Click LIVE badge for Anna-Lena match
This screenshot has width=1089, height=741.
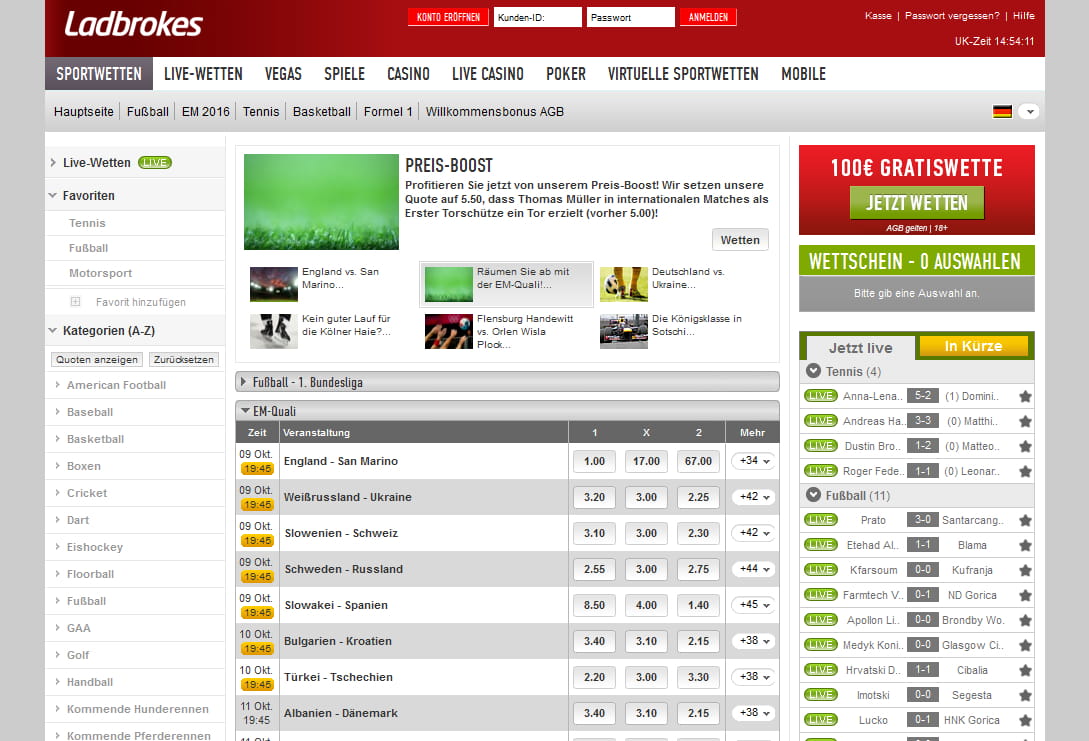pyautogui.click(x=820, y=396)
